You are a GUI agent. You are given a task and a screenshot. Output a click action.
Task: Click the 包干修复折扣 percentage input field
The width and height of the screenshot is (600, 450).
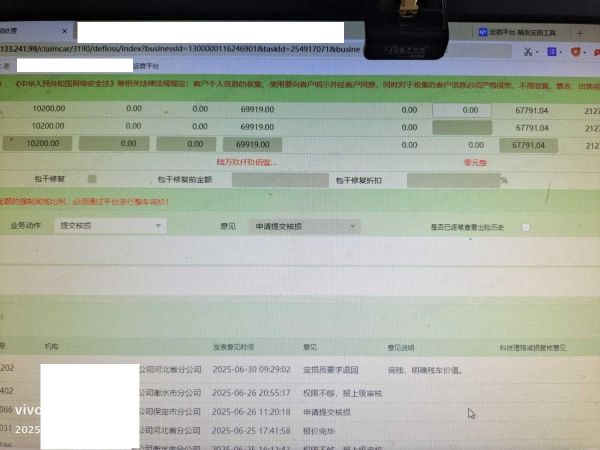[453, 180]
